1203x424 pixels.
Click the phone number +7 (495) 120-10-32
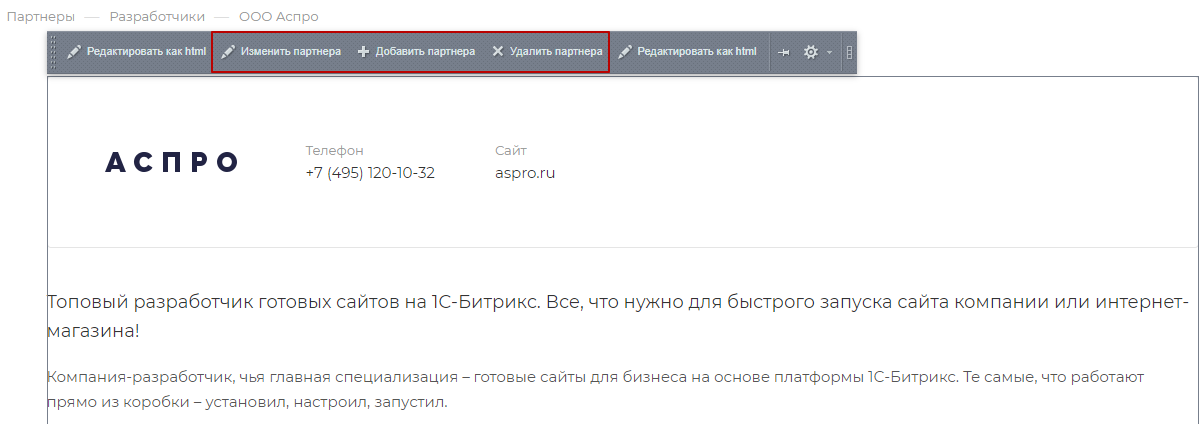point(370,173)
